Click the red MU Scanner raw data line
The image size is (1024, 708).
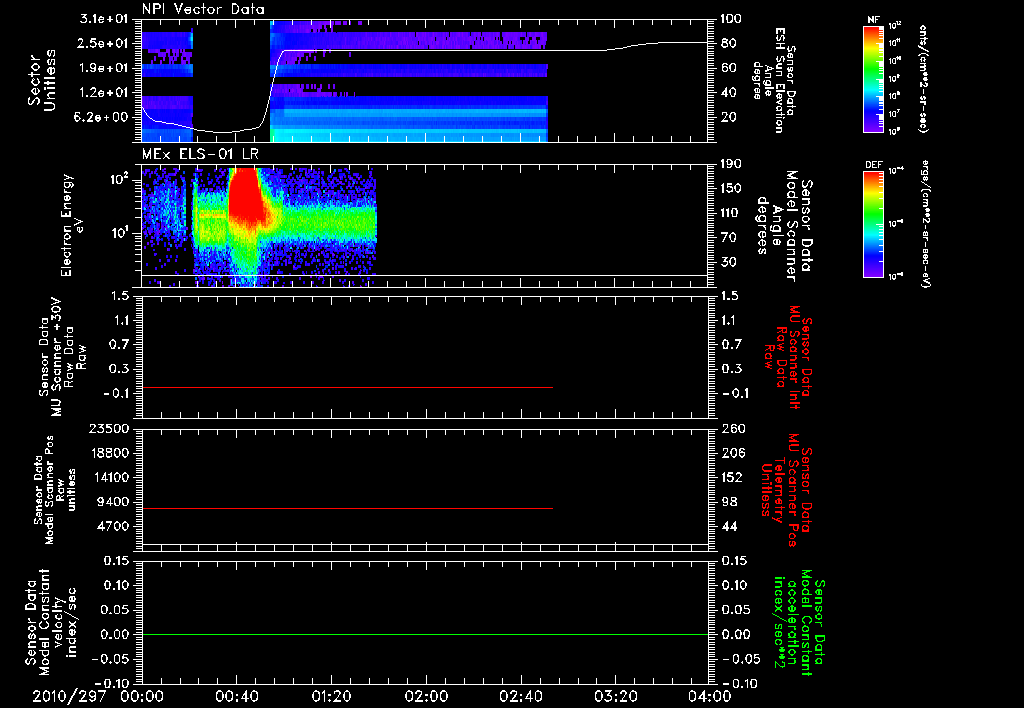[347, 387]
